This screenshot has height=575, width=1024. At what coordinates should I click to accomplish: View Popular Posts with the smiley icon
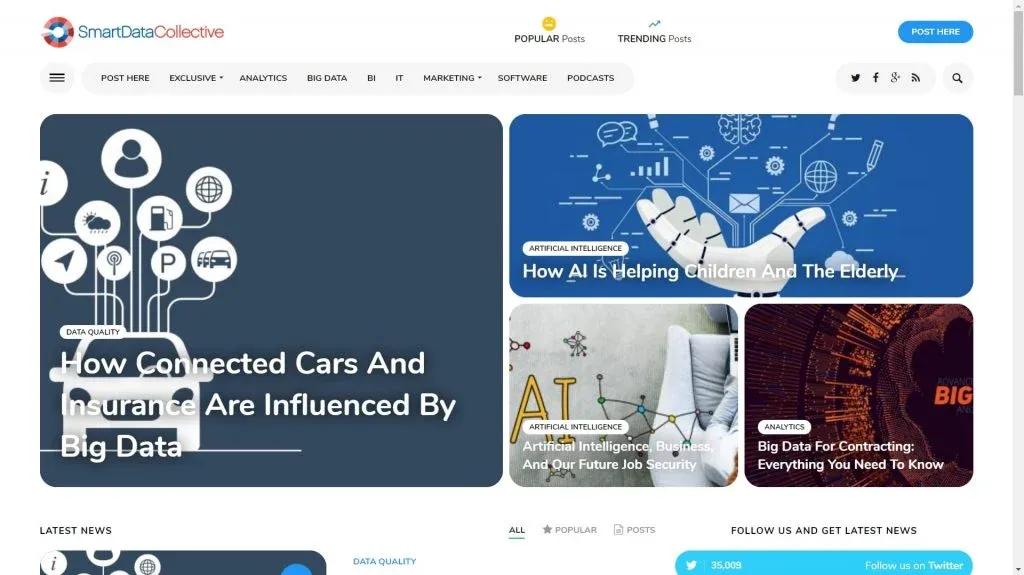pyautogui.click(x=549, y=31)
